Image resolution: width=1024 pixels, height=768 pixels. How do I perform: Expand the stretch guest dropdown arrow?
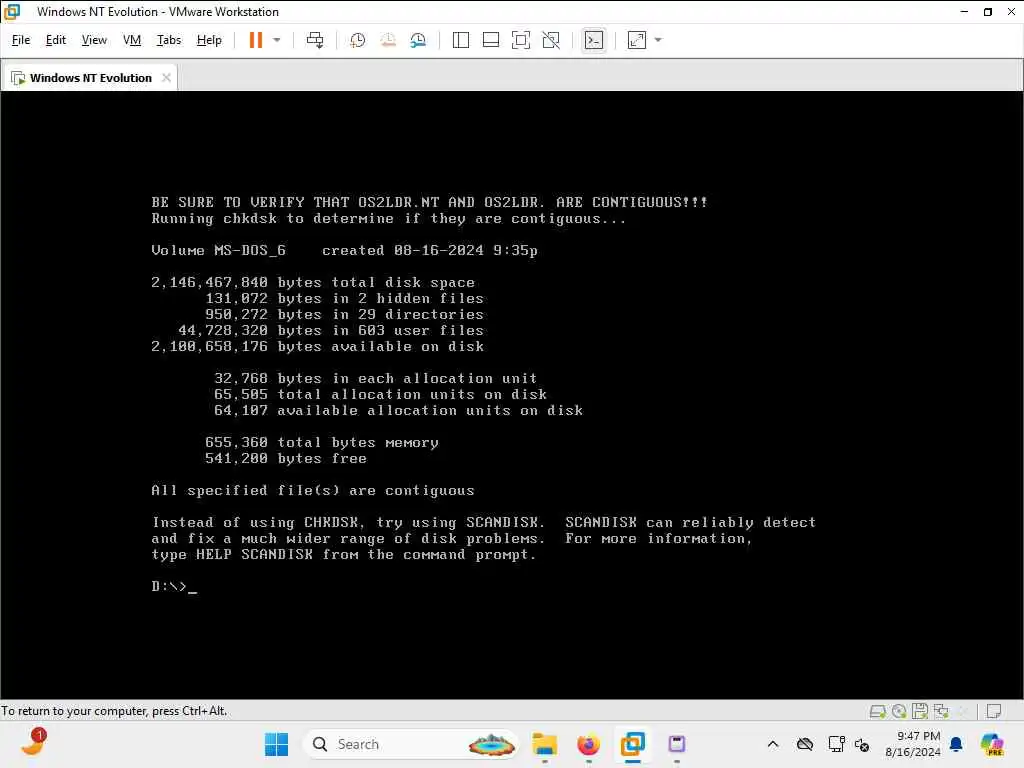(x=658, y=40)
